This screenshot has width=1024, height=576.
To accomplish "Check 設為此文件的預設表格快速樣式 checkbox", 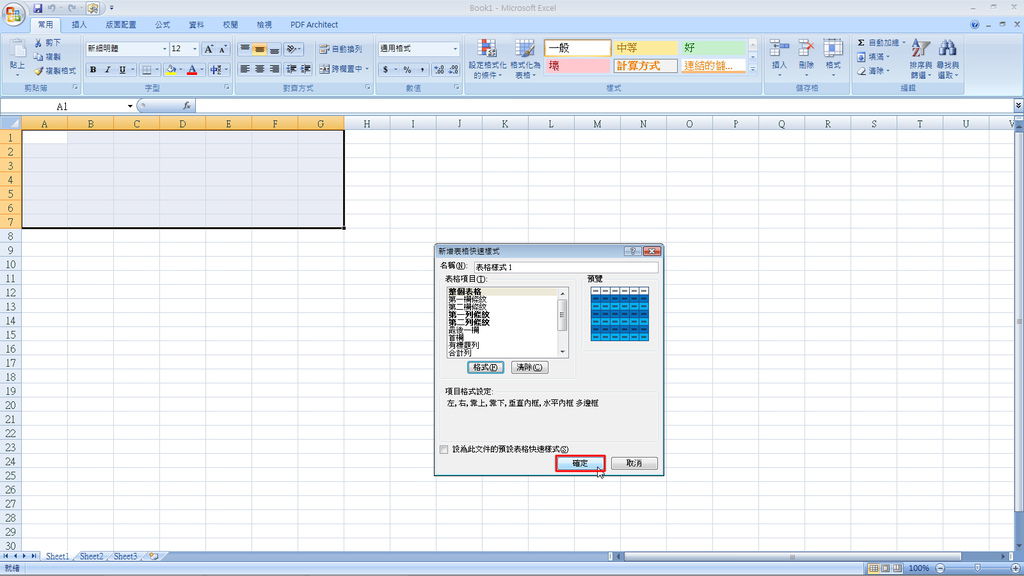I will [444, 449].
